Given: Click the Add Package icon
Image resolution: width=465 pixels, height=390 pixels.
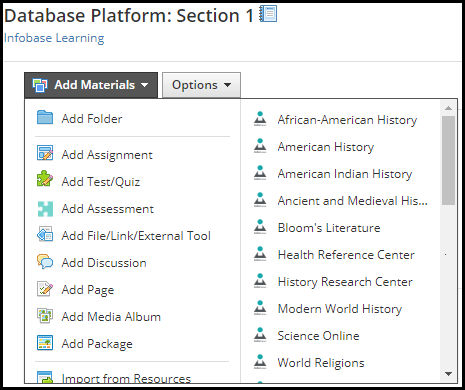Looking at the screenshot, I should [45, 343].
